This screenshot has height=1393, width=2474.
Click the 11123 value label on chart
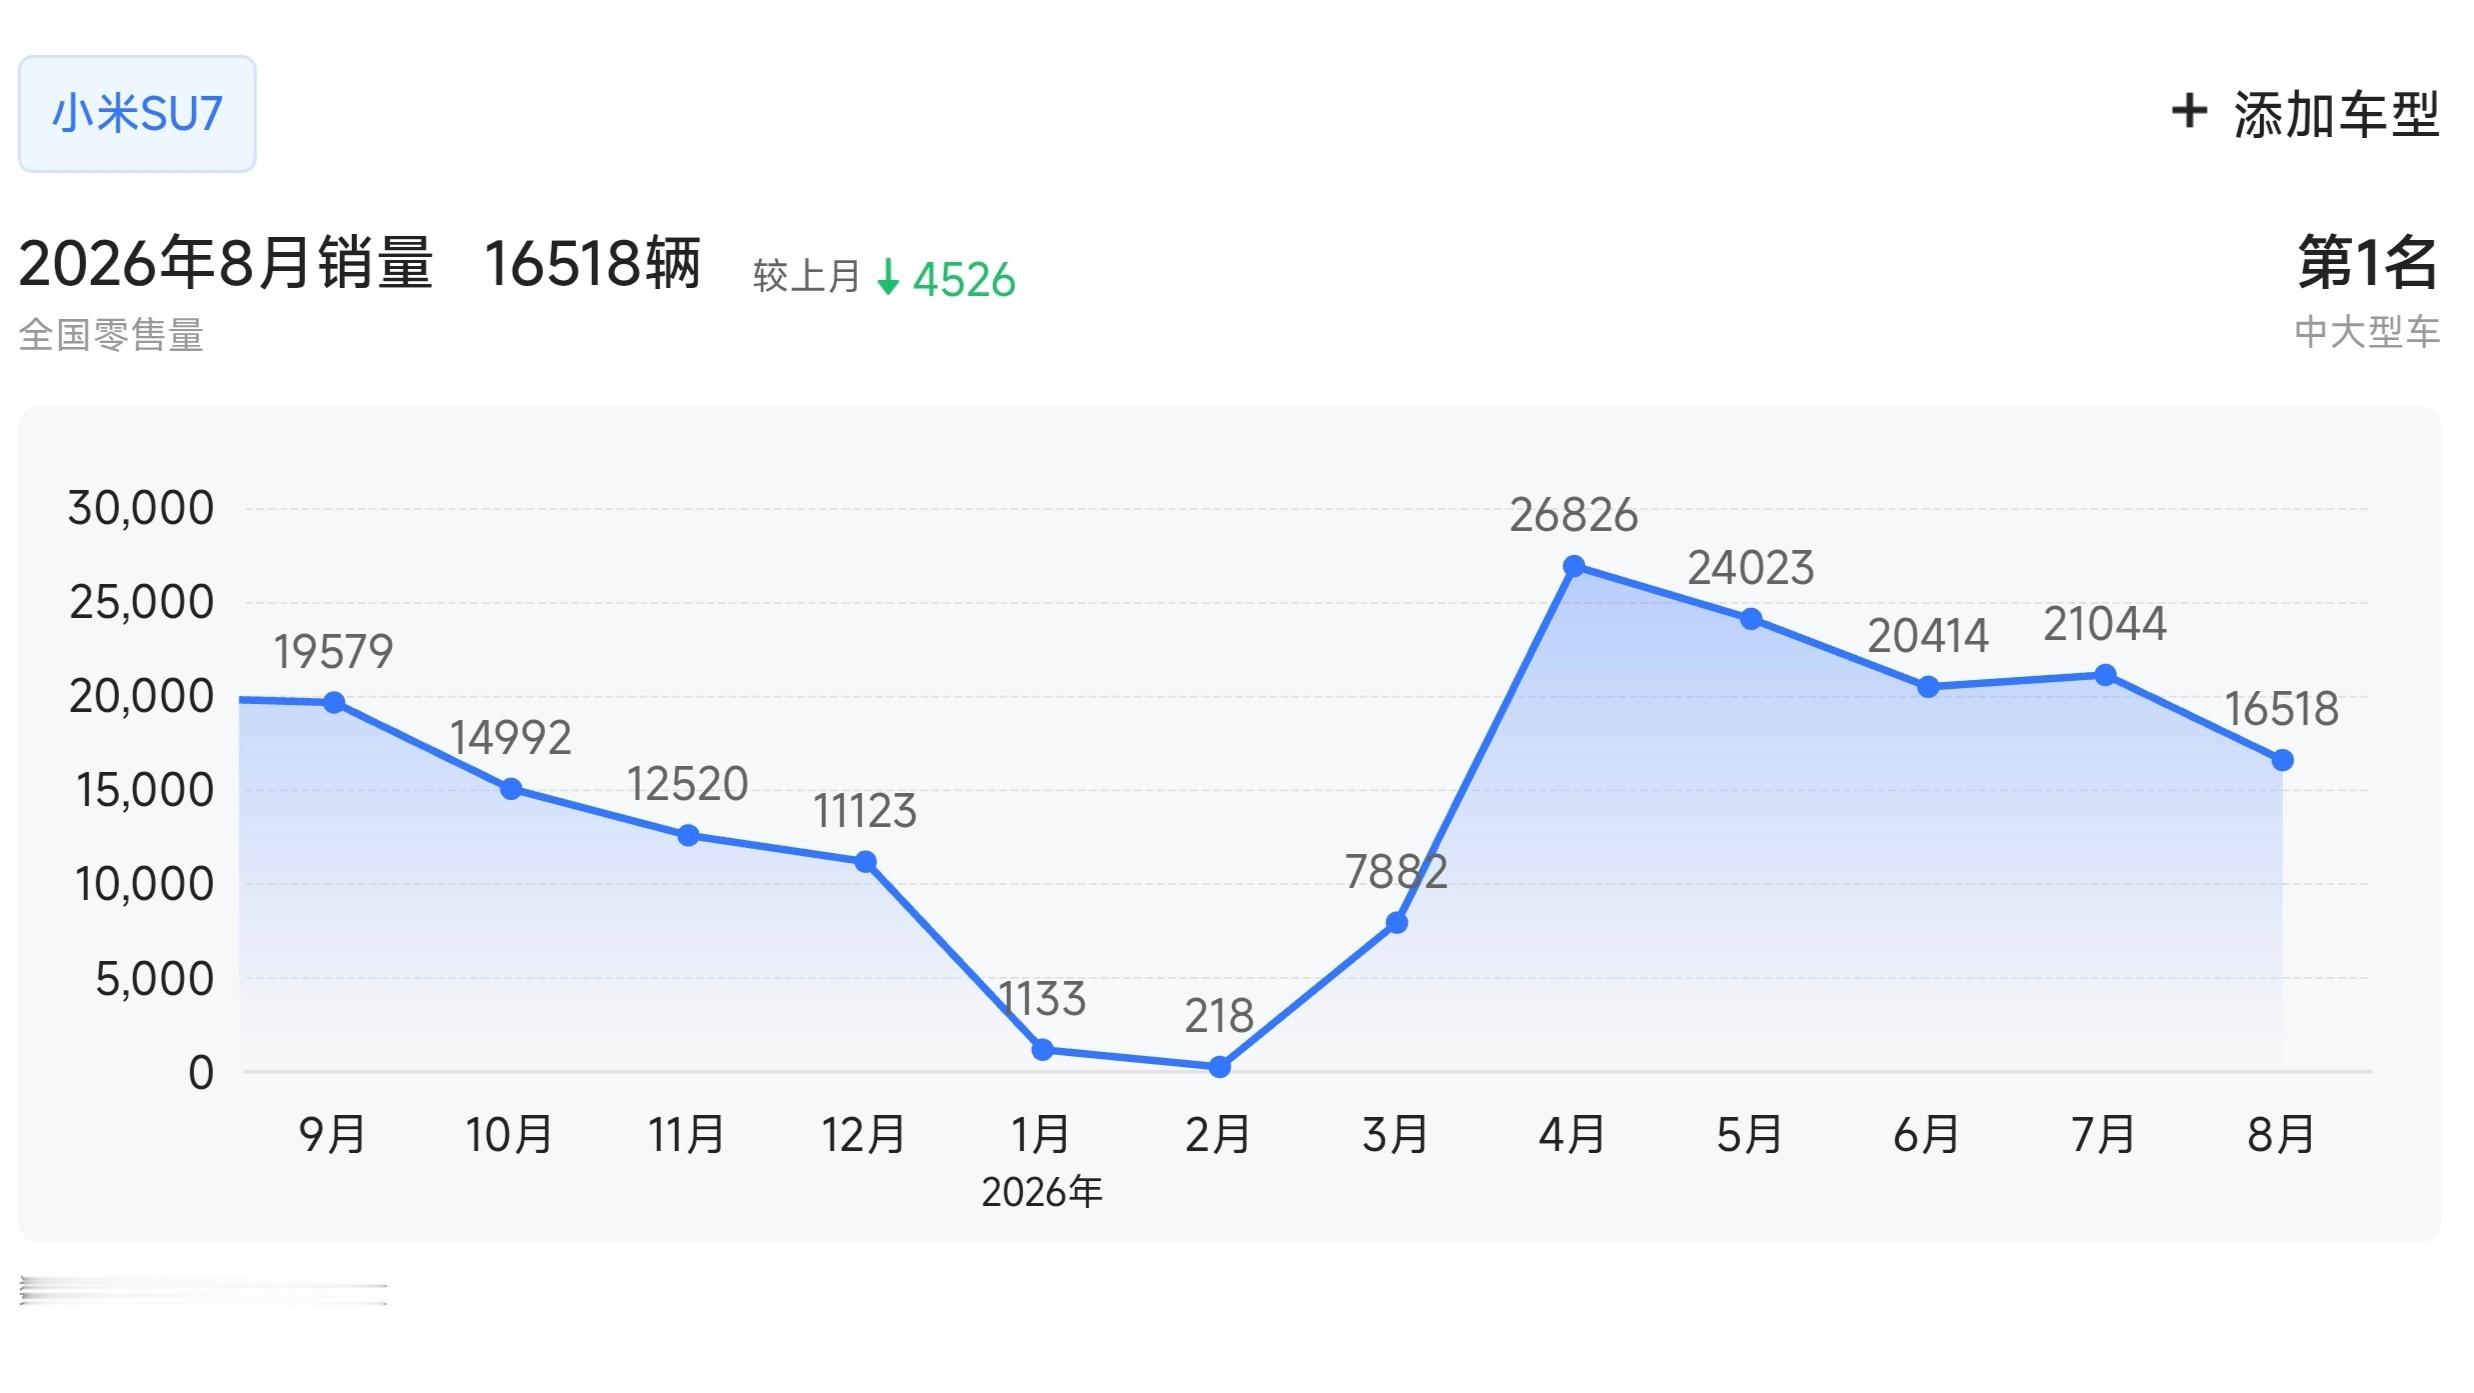(865, 811)
